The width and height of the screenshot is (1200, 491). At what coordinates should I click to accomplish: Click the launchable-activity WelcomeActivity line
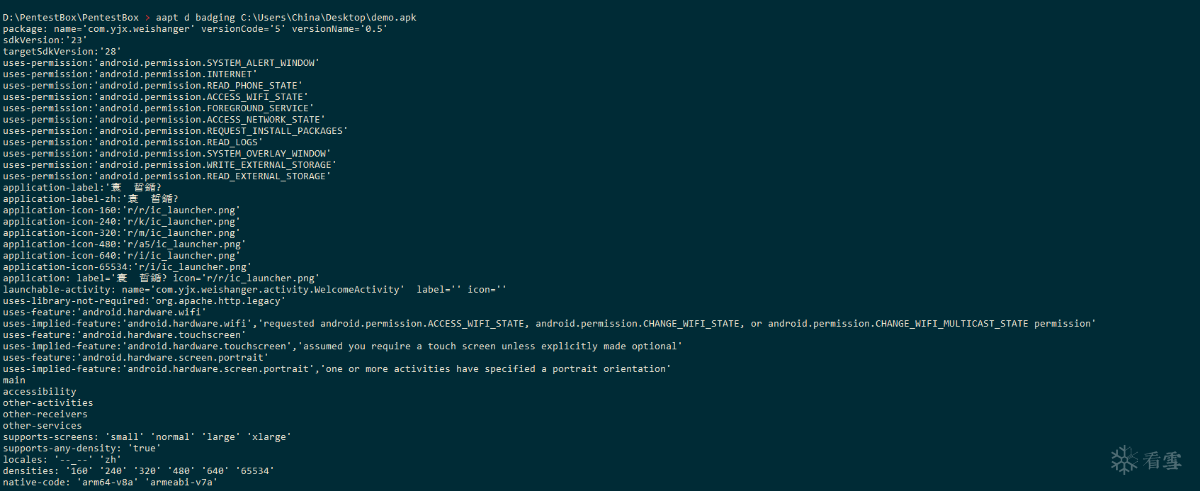(254, 290)
